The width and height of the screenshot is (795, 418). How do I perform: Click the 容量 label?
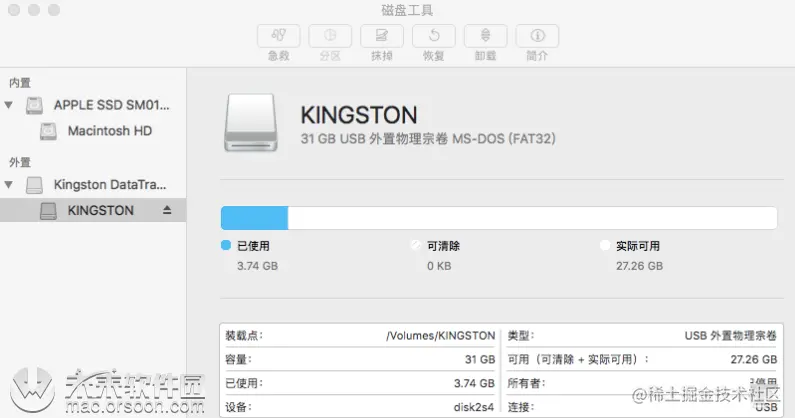(238, 360)
